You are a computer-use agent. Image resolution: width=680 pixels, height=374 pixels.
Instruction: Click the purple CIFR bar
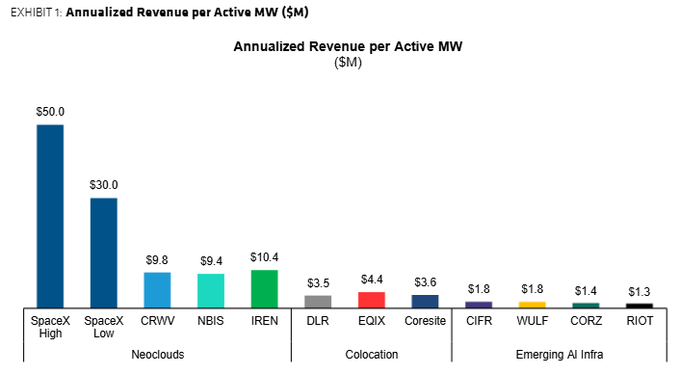pos(479,305)
